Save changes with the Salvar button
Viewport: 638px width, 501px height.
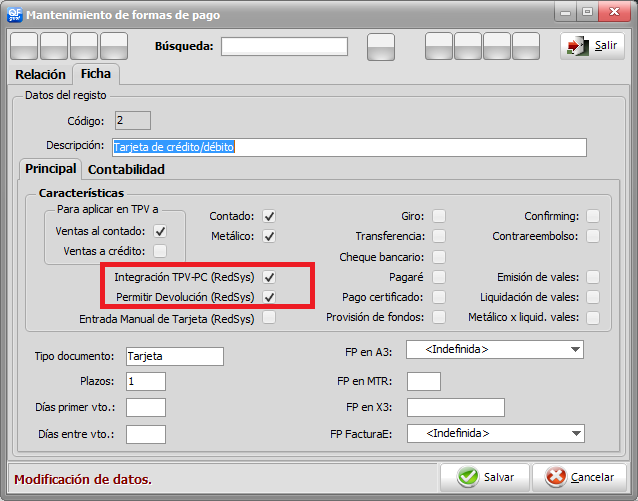pyautogui.click(x=485, y=477)
